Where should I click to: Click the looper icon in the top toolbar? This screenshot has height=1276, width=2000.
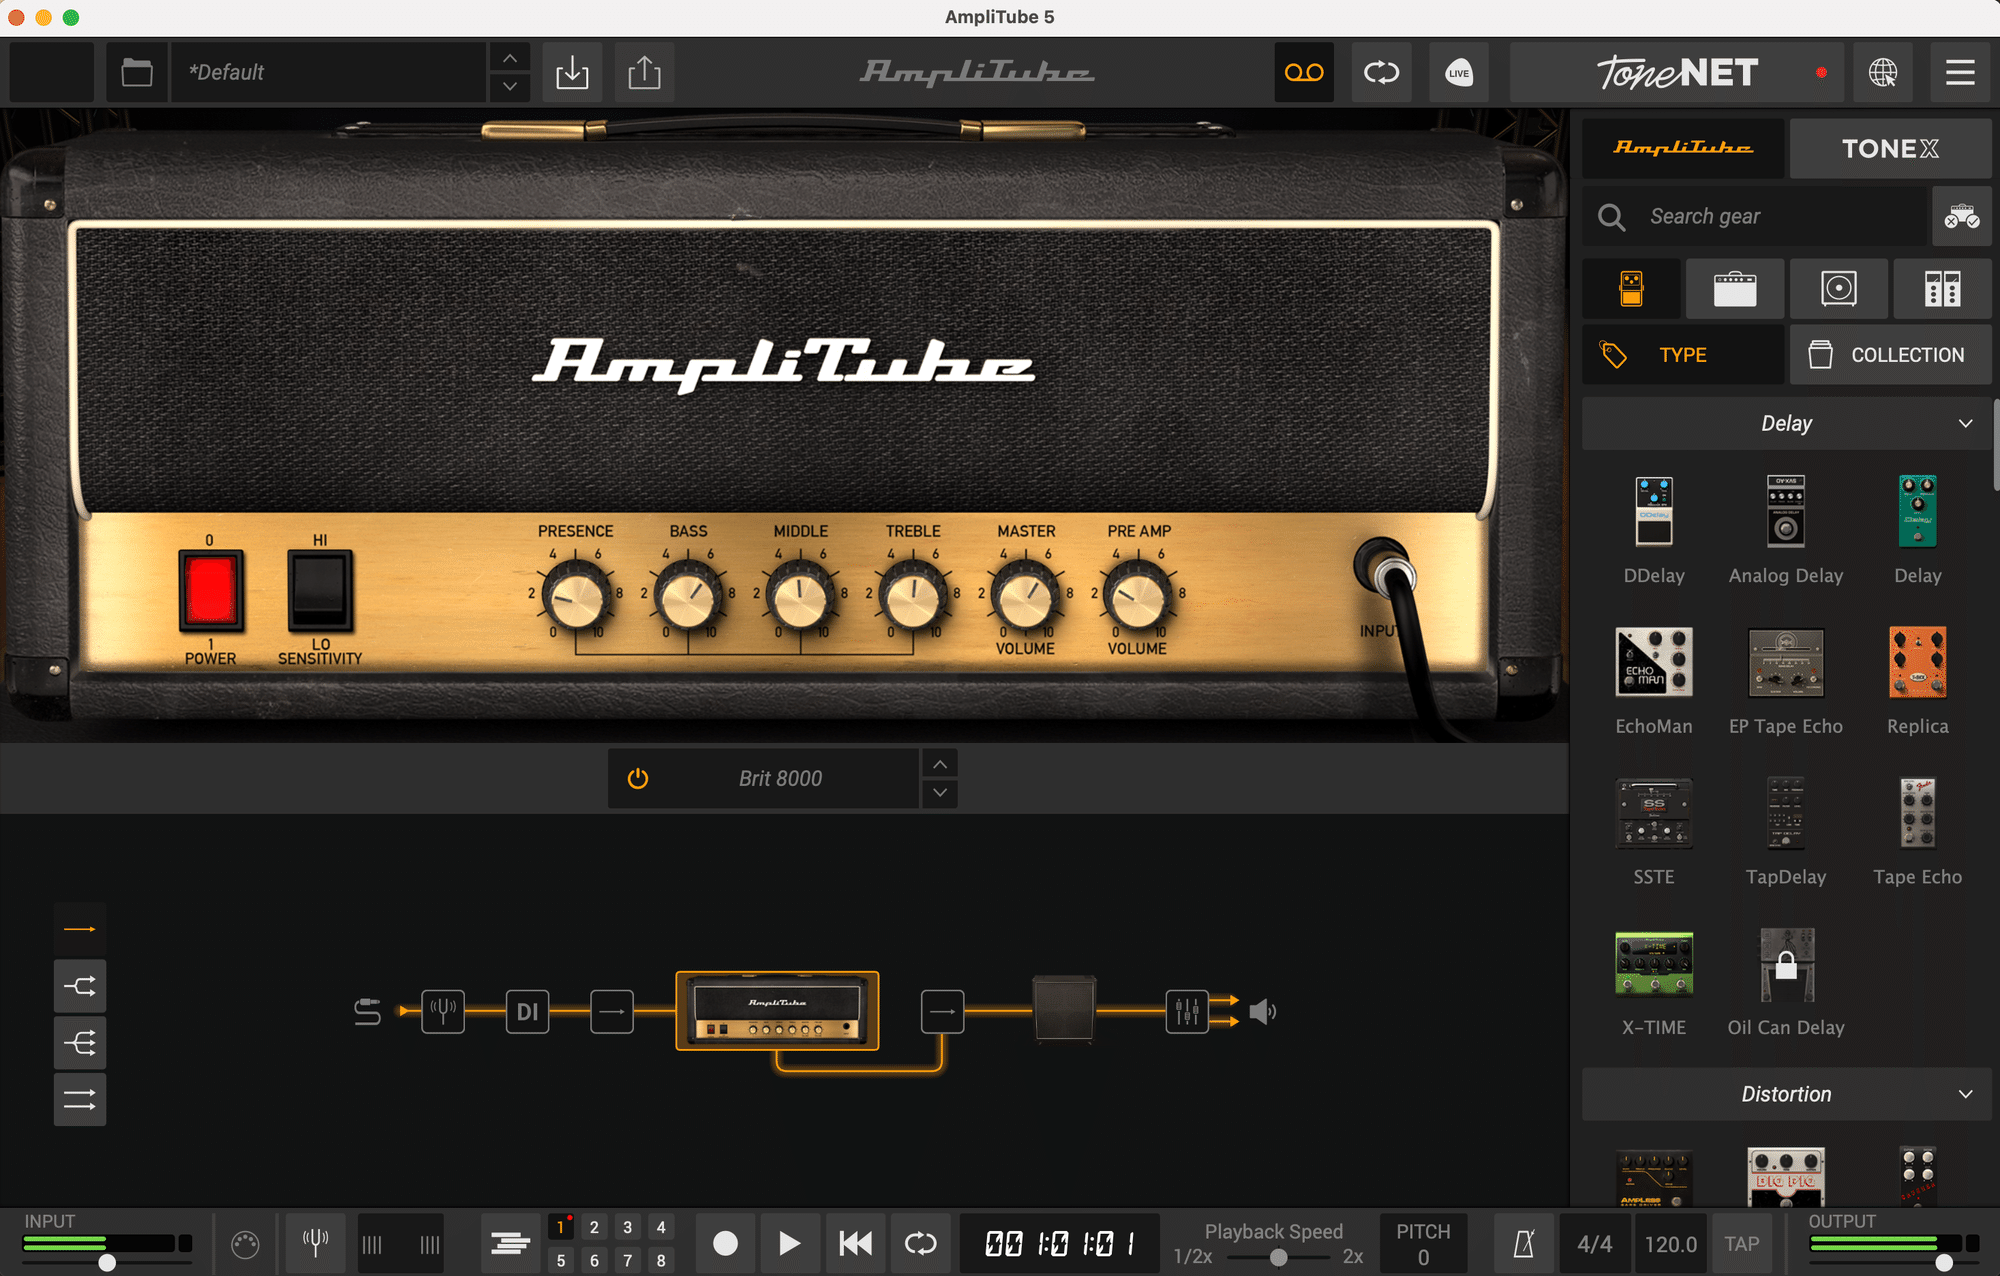click(1303, 72)
